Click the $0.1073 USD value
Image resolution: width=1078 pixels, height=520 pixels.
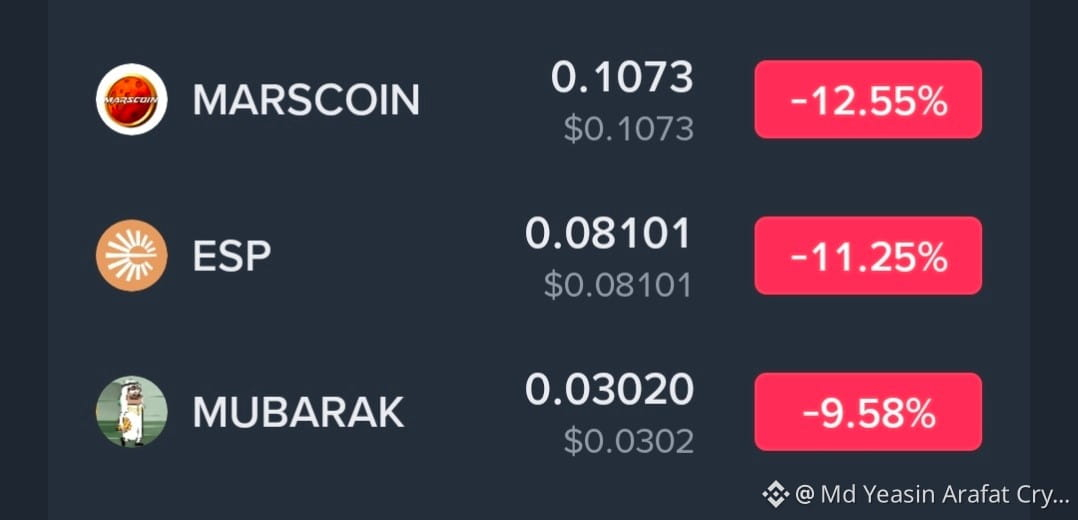(x=628, y=129)
